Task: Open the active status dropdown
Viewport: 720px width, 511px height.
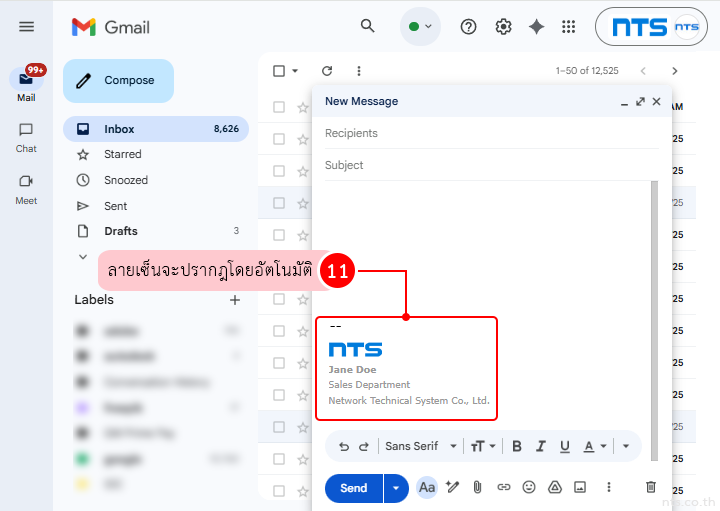Action: click(x=420, y=27)
